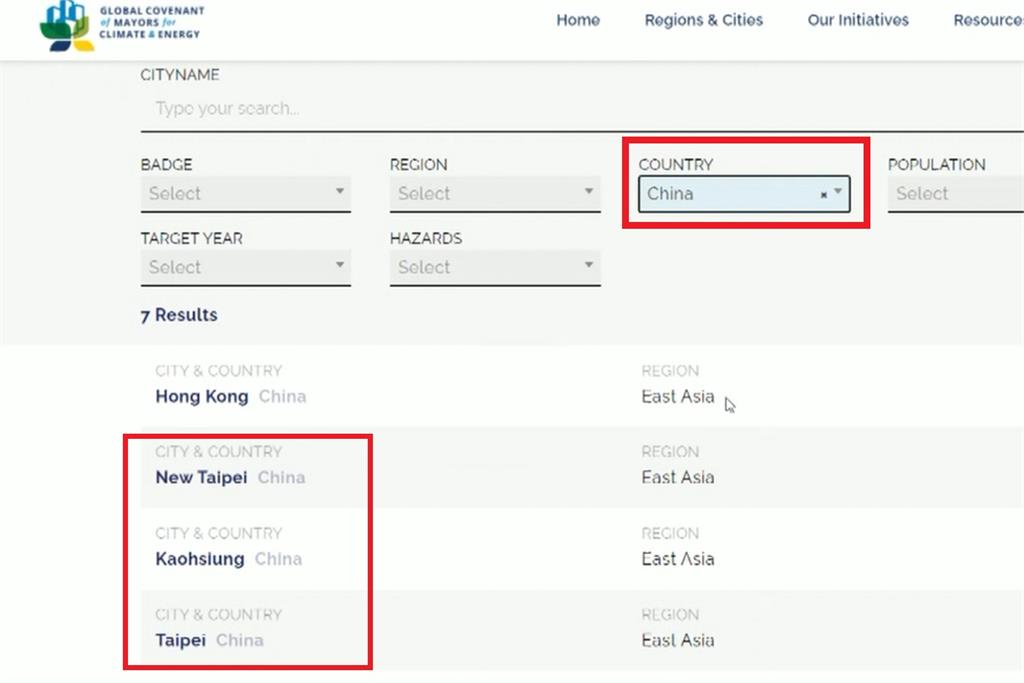Screen dimensions: 1024x683
Task: Click the China label beside New Taipei
Action: click(x=281, y=477)
